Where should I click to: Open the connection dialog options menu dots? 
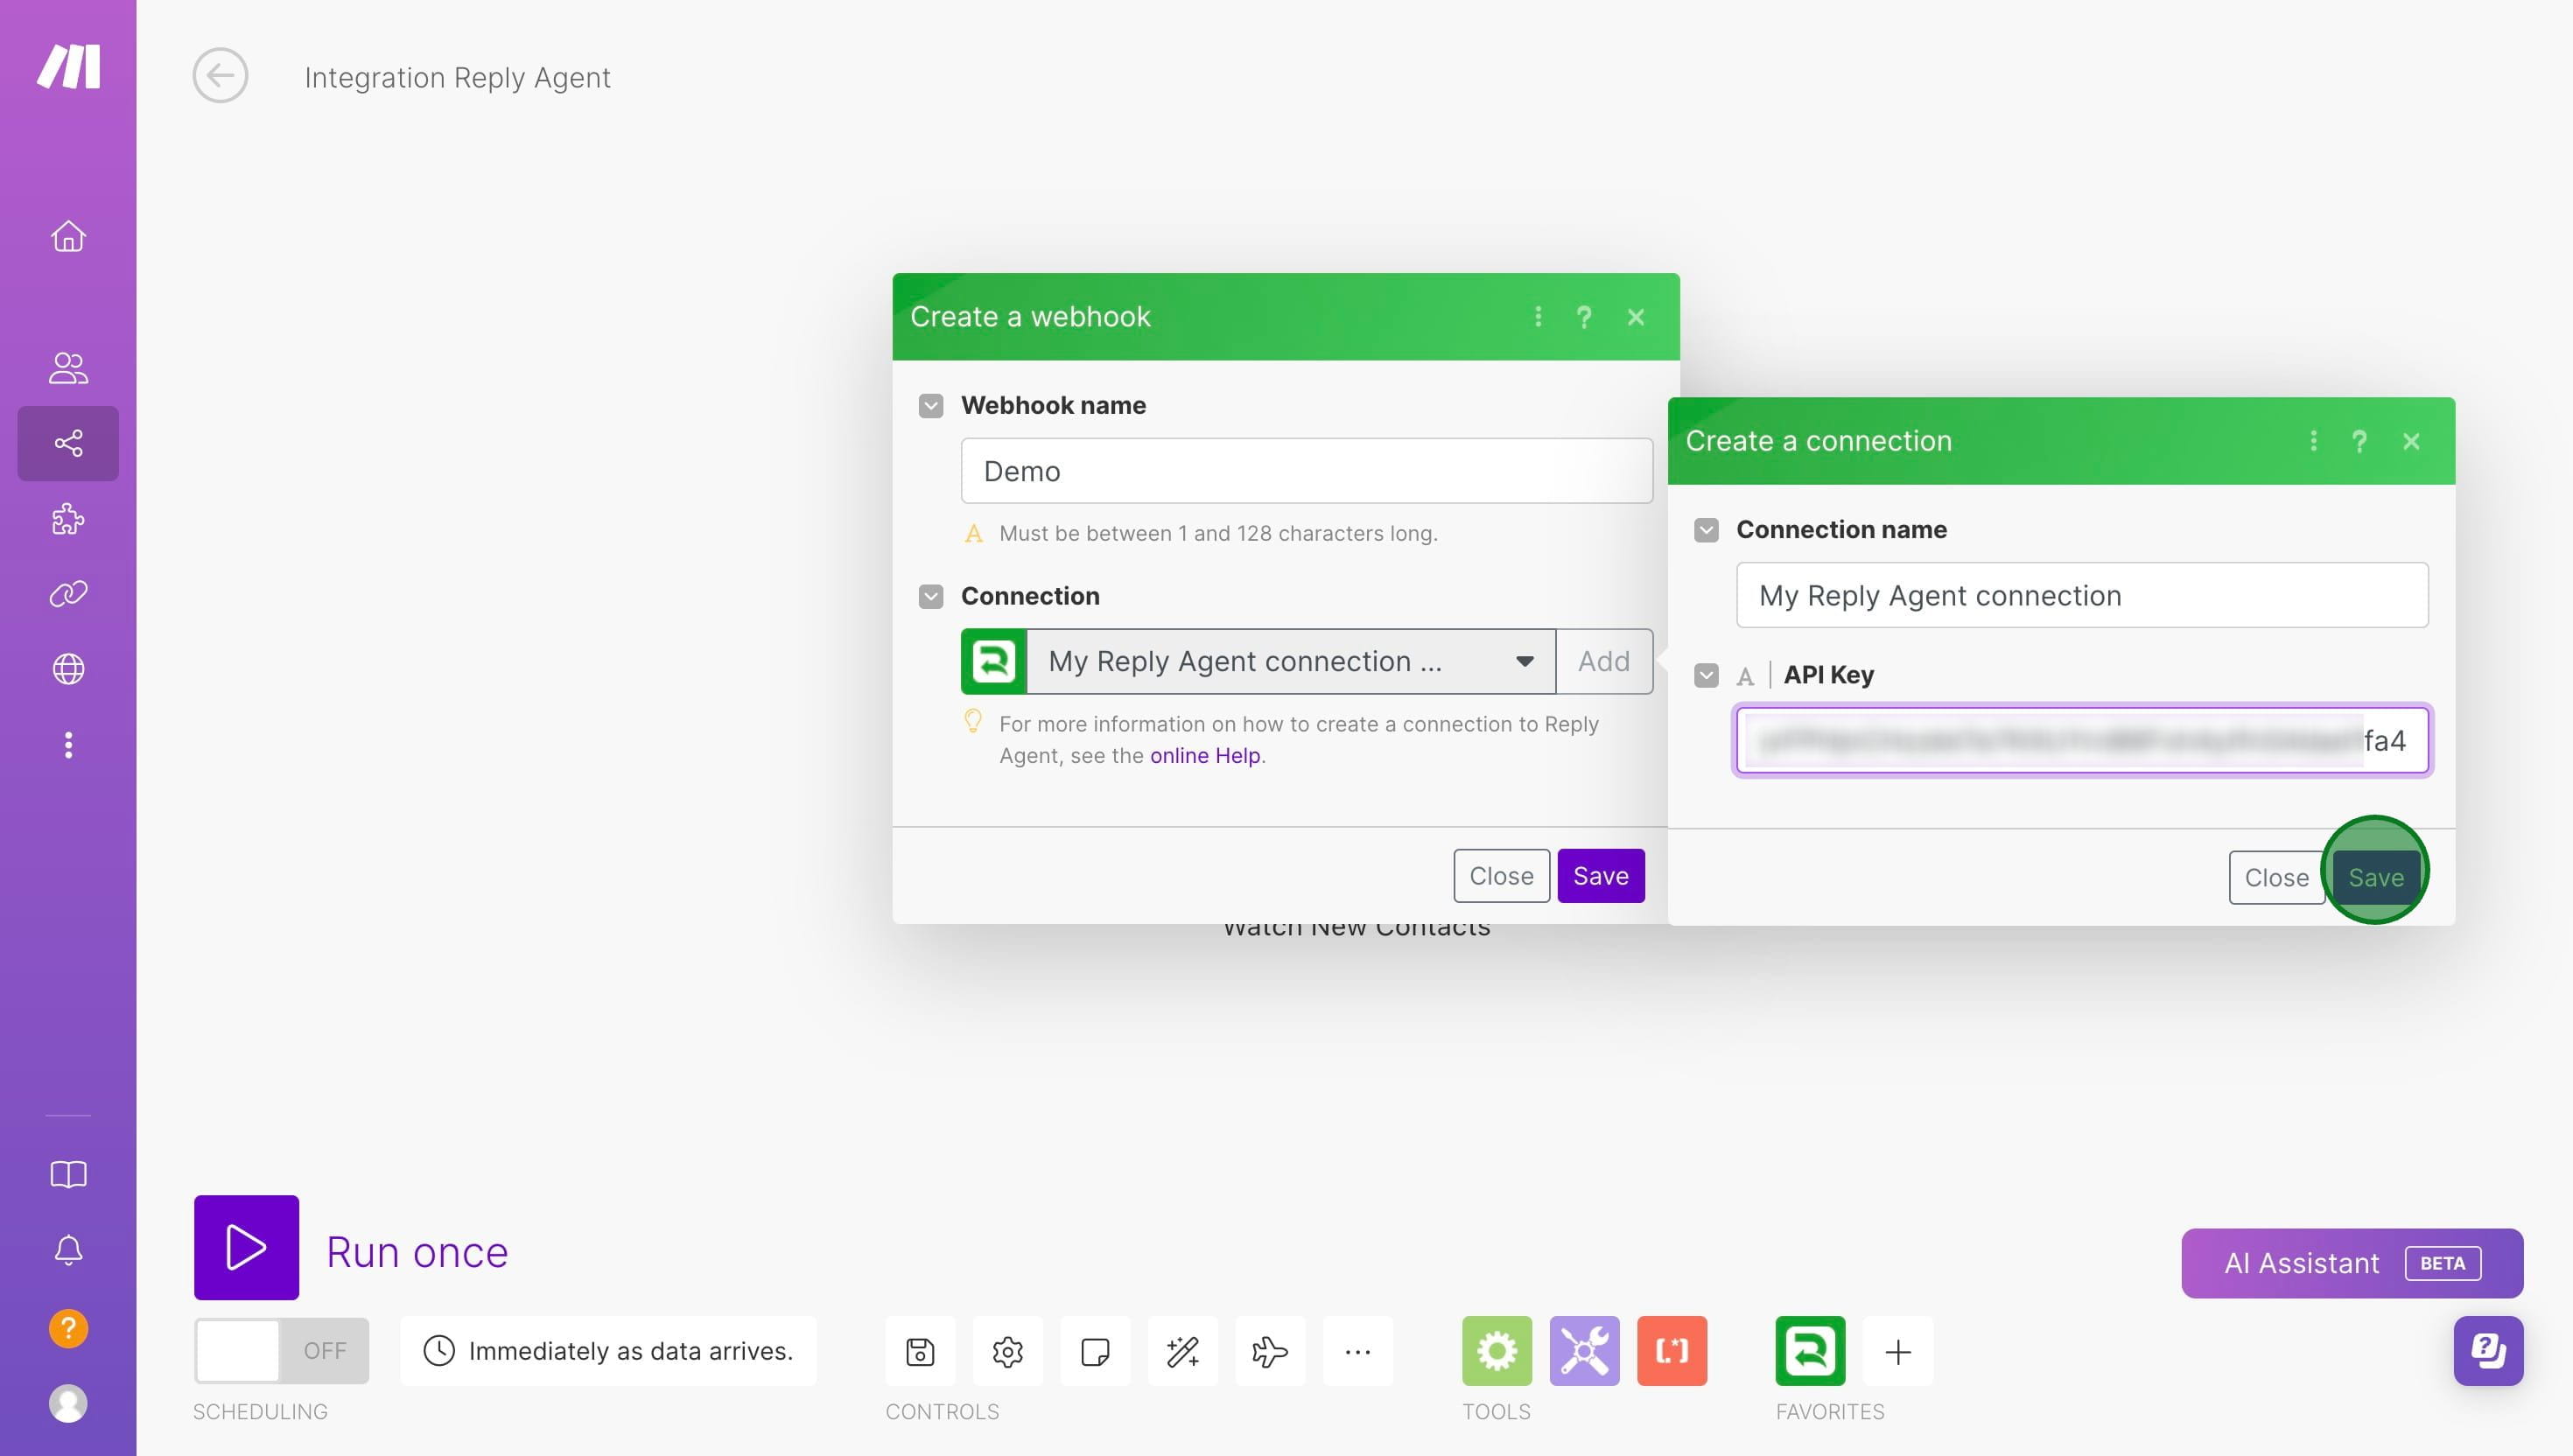pyautogui.click(x=2313, y=441)
